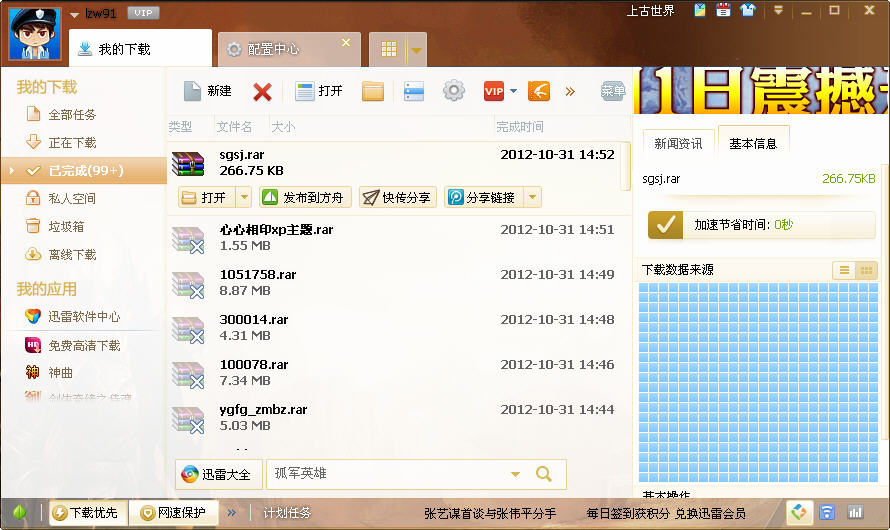
Task: Click the 分享链接 button
Action: [484, 197]
